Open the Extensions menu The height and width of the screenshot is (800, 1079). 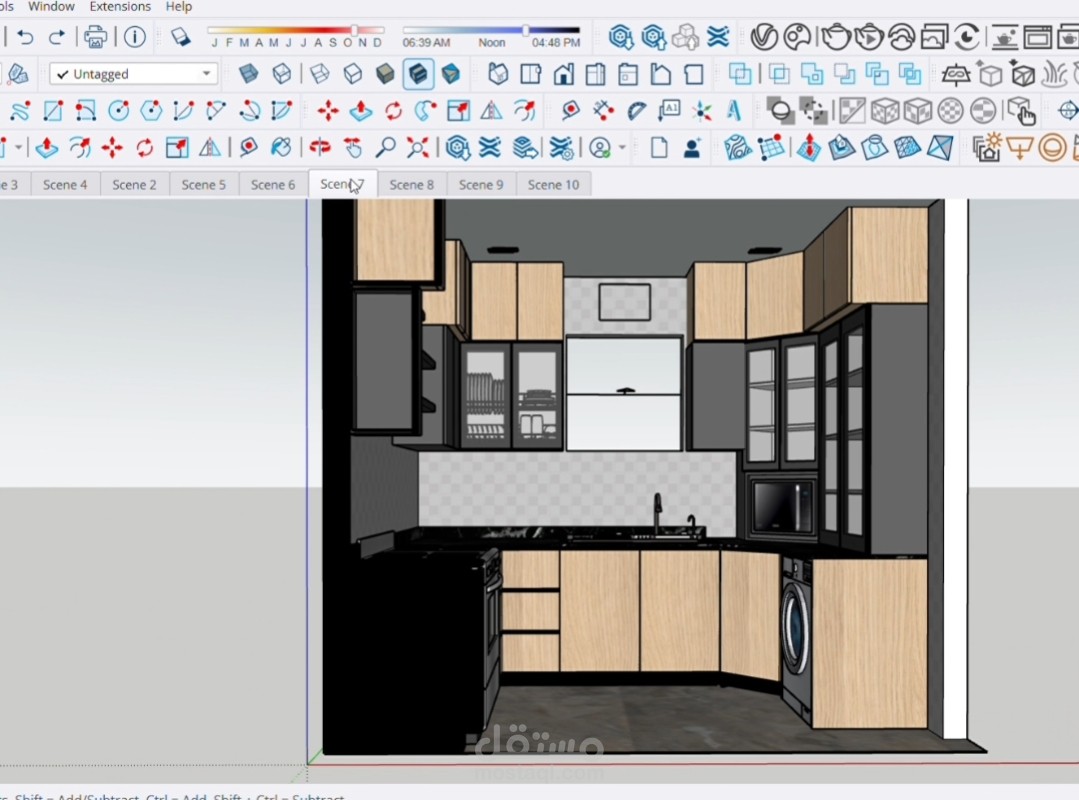click(120, 6)
